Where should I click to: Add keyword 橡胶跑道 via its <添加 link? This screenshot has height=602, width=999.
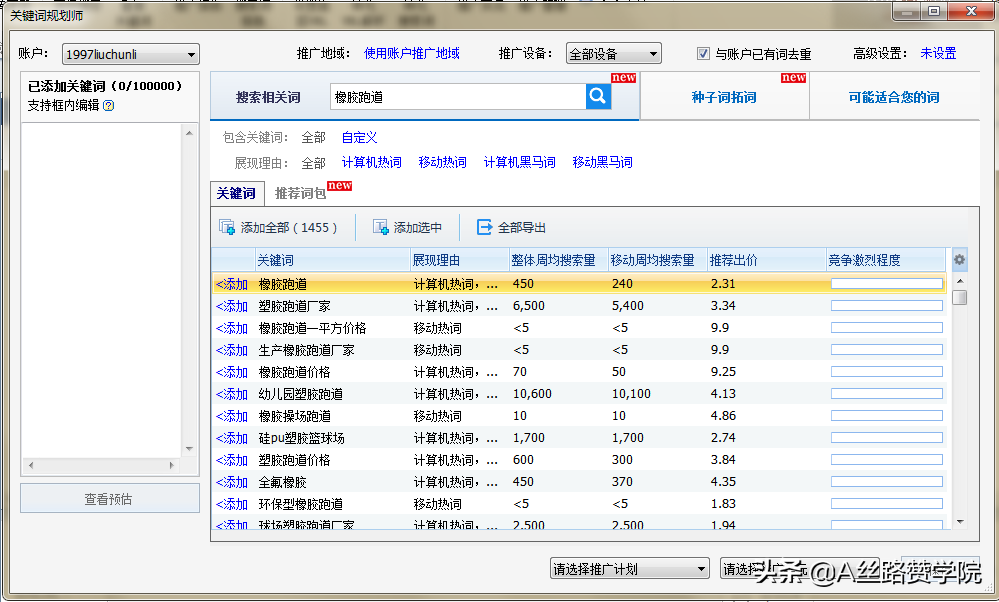(x=232, y=284)
